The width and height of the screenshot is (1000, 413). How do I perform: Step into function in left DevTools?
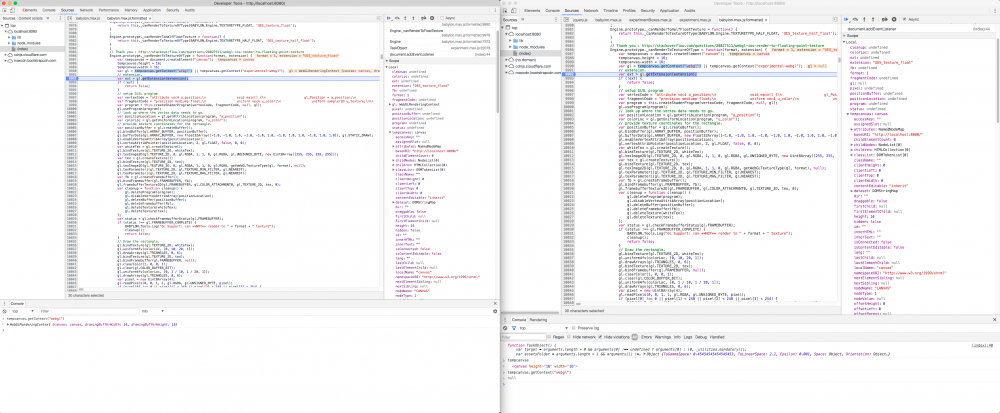[x=406, y=18]
